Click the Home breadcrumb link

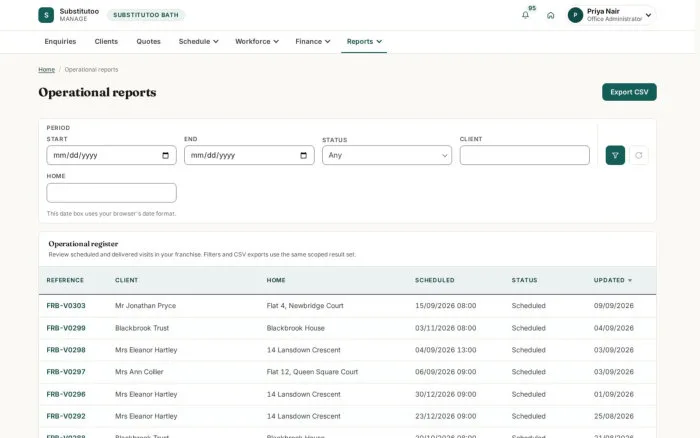click(x=46, y=70)
